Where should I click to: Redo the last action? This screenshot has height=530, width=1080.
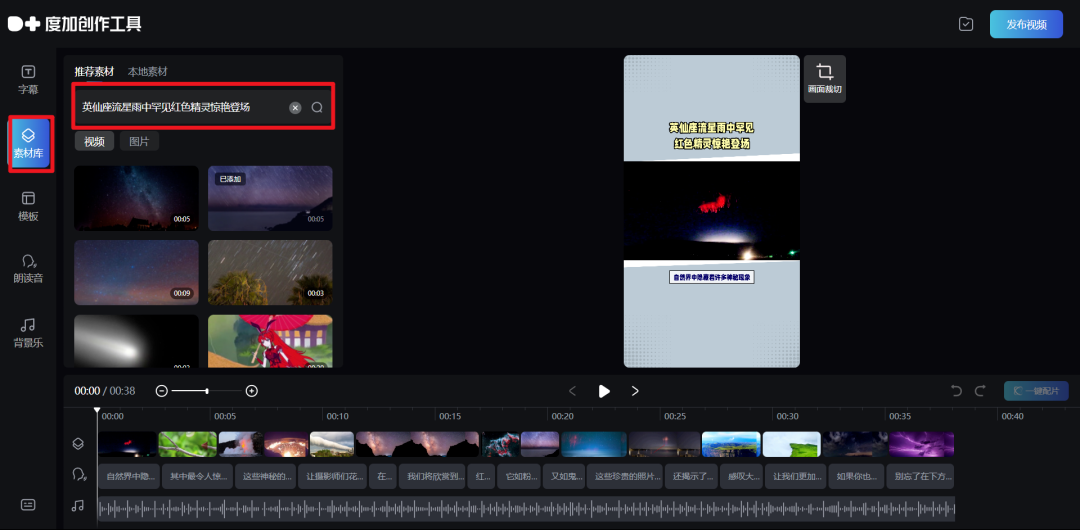tap(980, 391)
